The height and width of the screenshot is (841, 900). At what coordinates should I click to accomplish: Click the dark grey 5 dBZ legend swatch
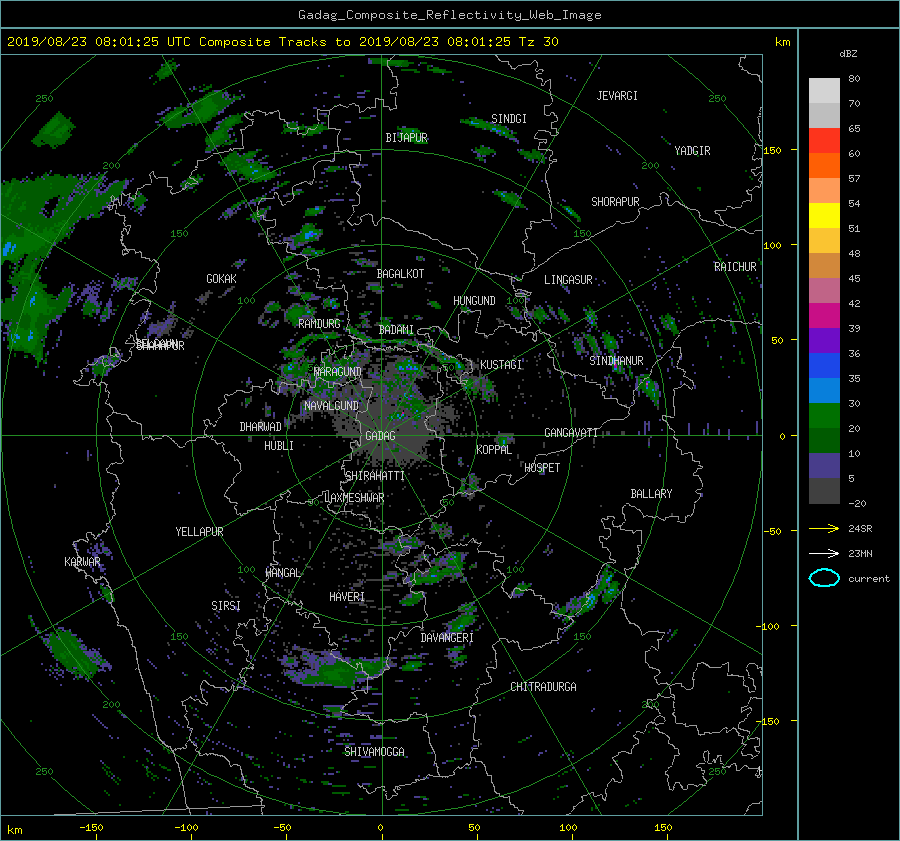824,490
